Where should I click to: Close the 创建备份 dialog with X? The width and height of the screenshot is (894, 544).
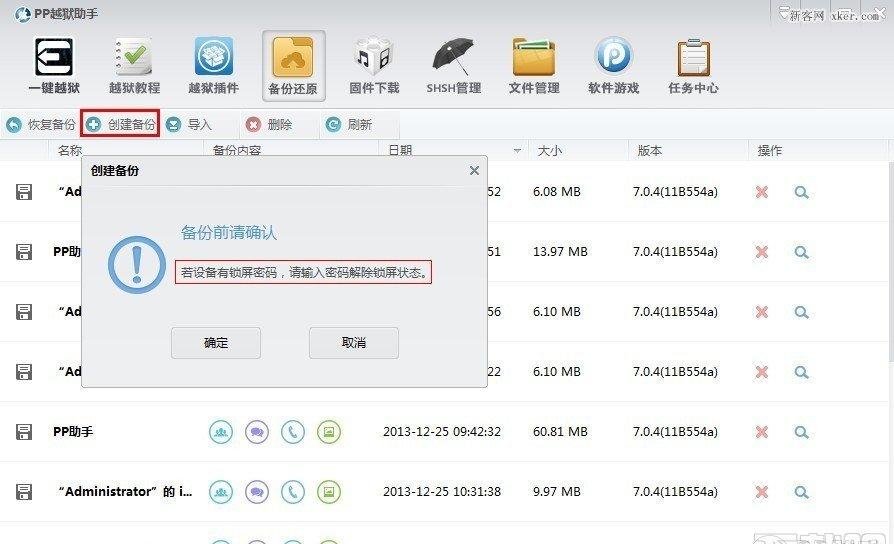pos(474,170)
